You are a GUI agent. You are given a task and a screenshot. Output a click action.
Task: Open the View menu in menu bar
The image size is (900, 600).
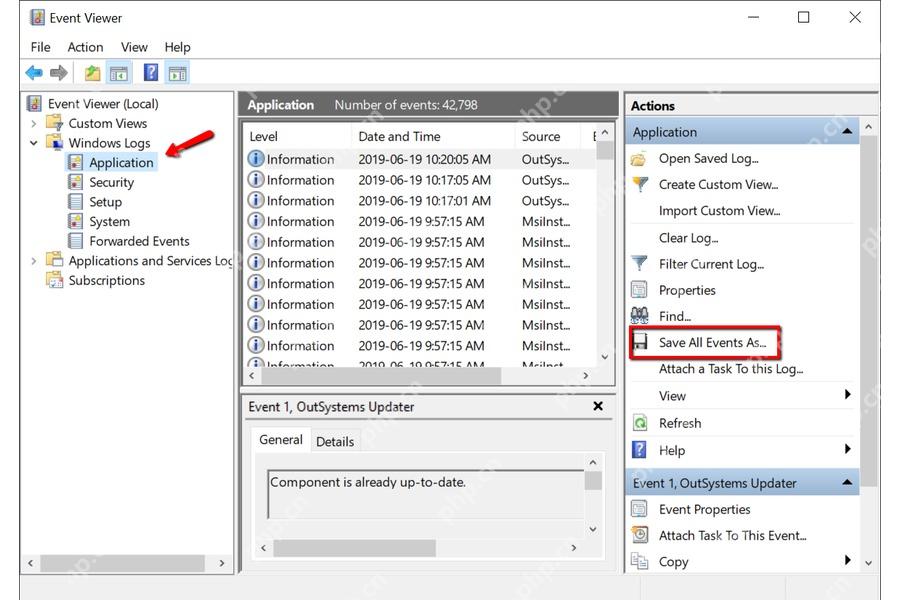[134, 47]
